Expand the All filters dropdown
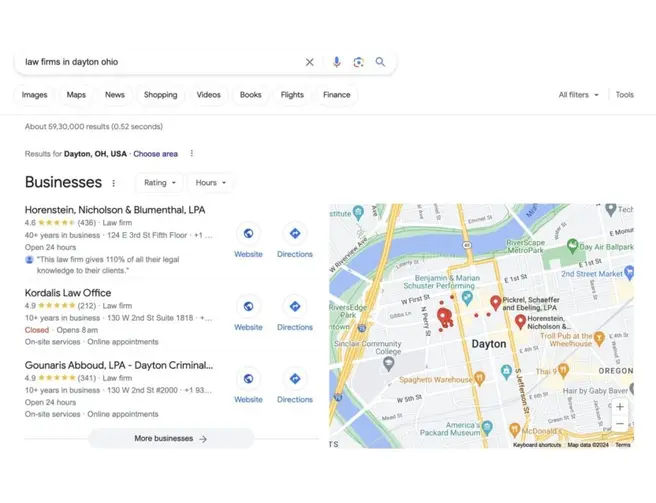Screen dimensions: 656x503 [x=579, y=95]
